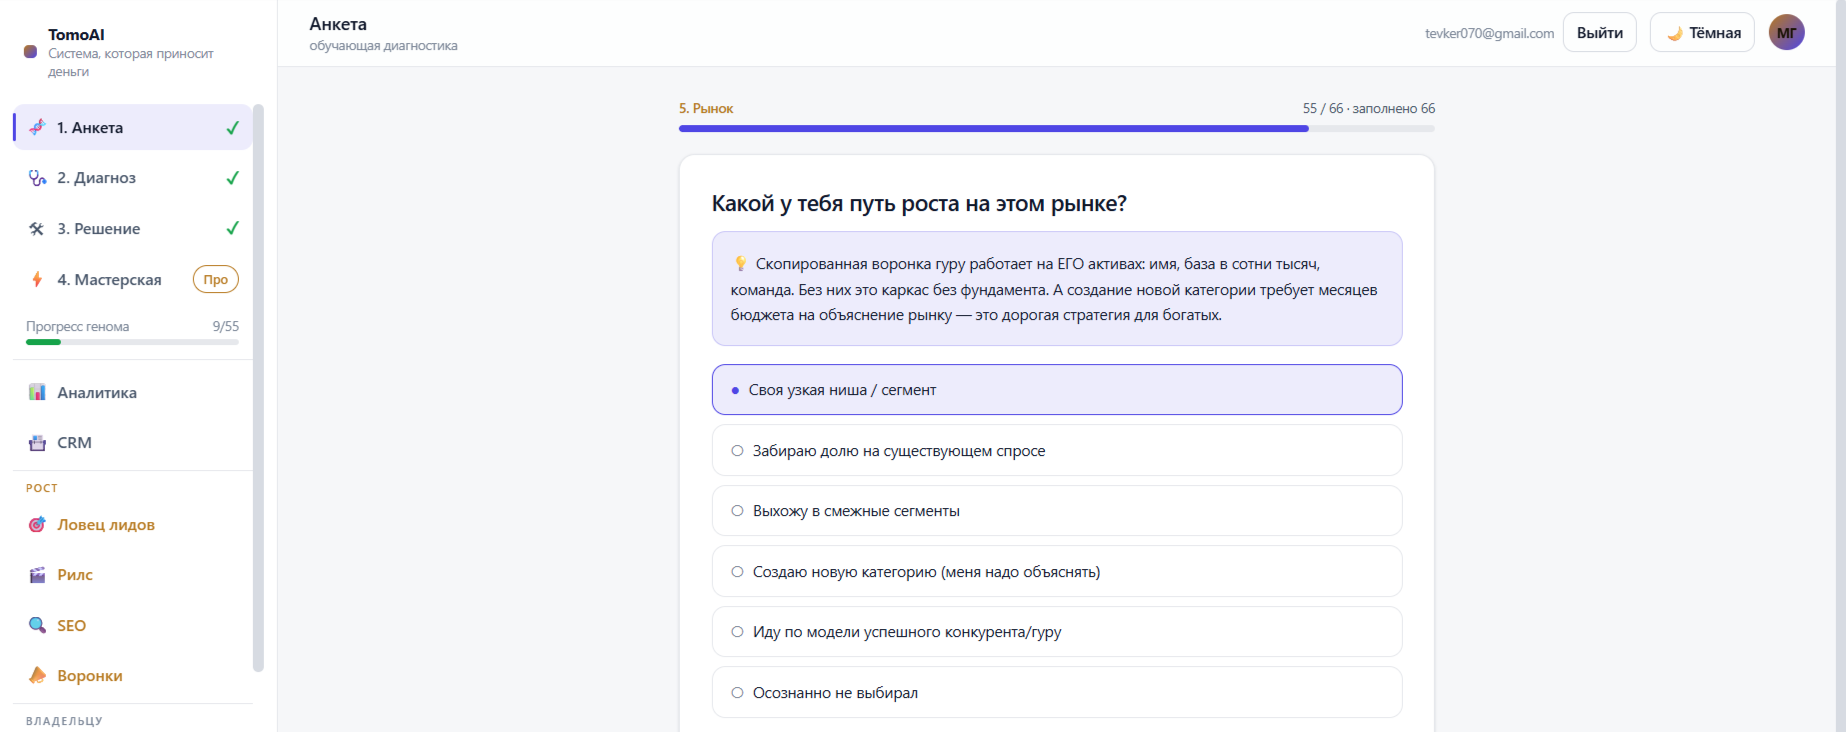Viewport: 1846px width, 732px height.
Task: Click the 55 / 66 · заполнено 66 counter
Action: tap(1368, 108)
